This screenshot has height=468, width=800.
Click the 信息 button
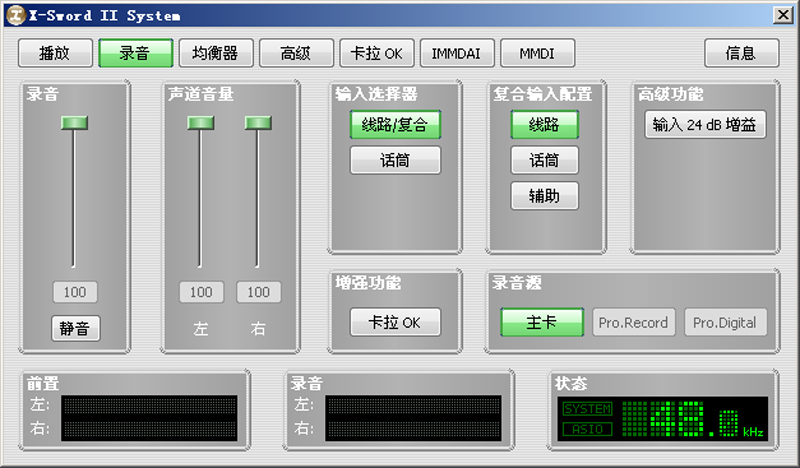(741, 53)
